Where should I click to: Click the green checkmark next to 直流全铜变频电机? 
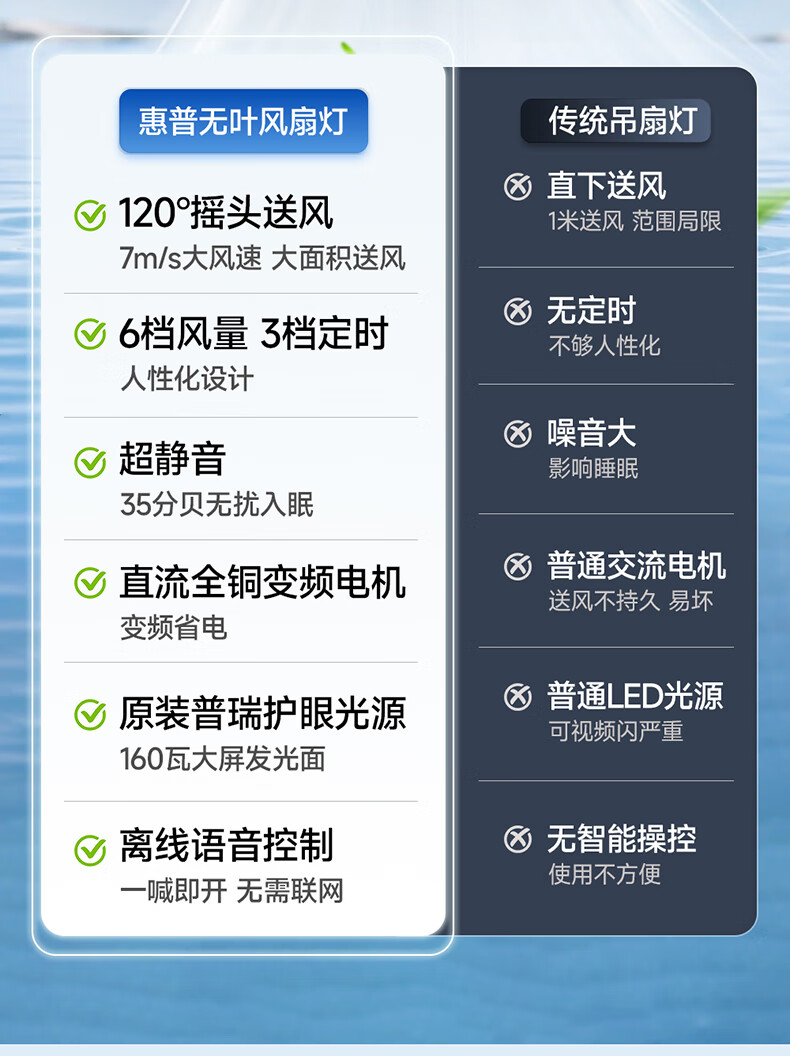(90, 583)
